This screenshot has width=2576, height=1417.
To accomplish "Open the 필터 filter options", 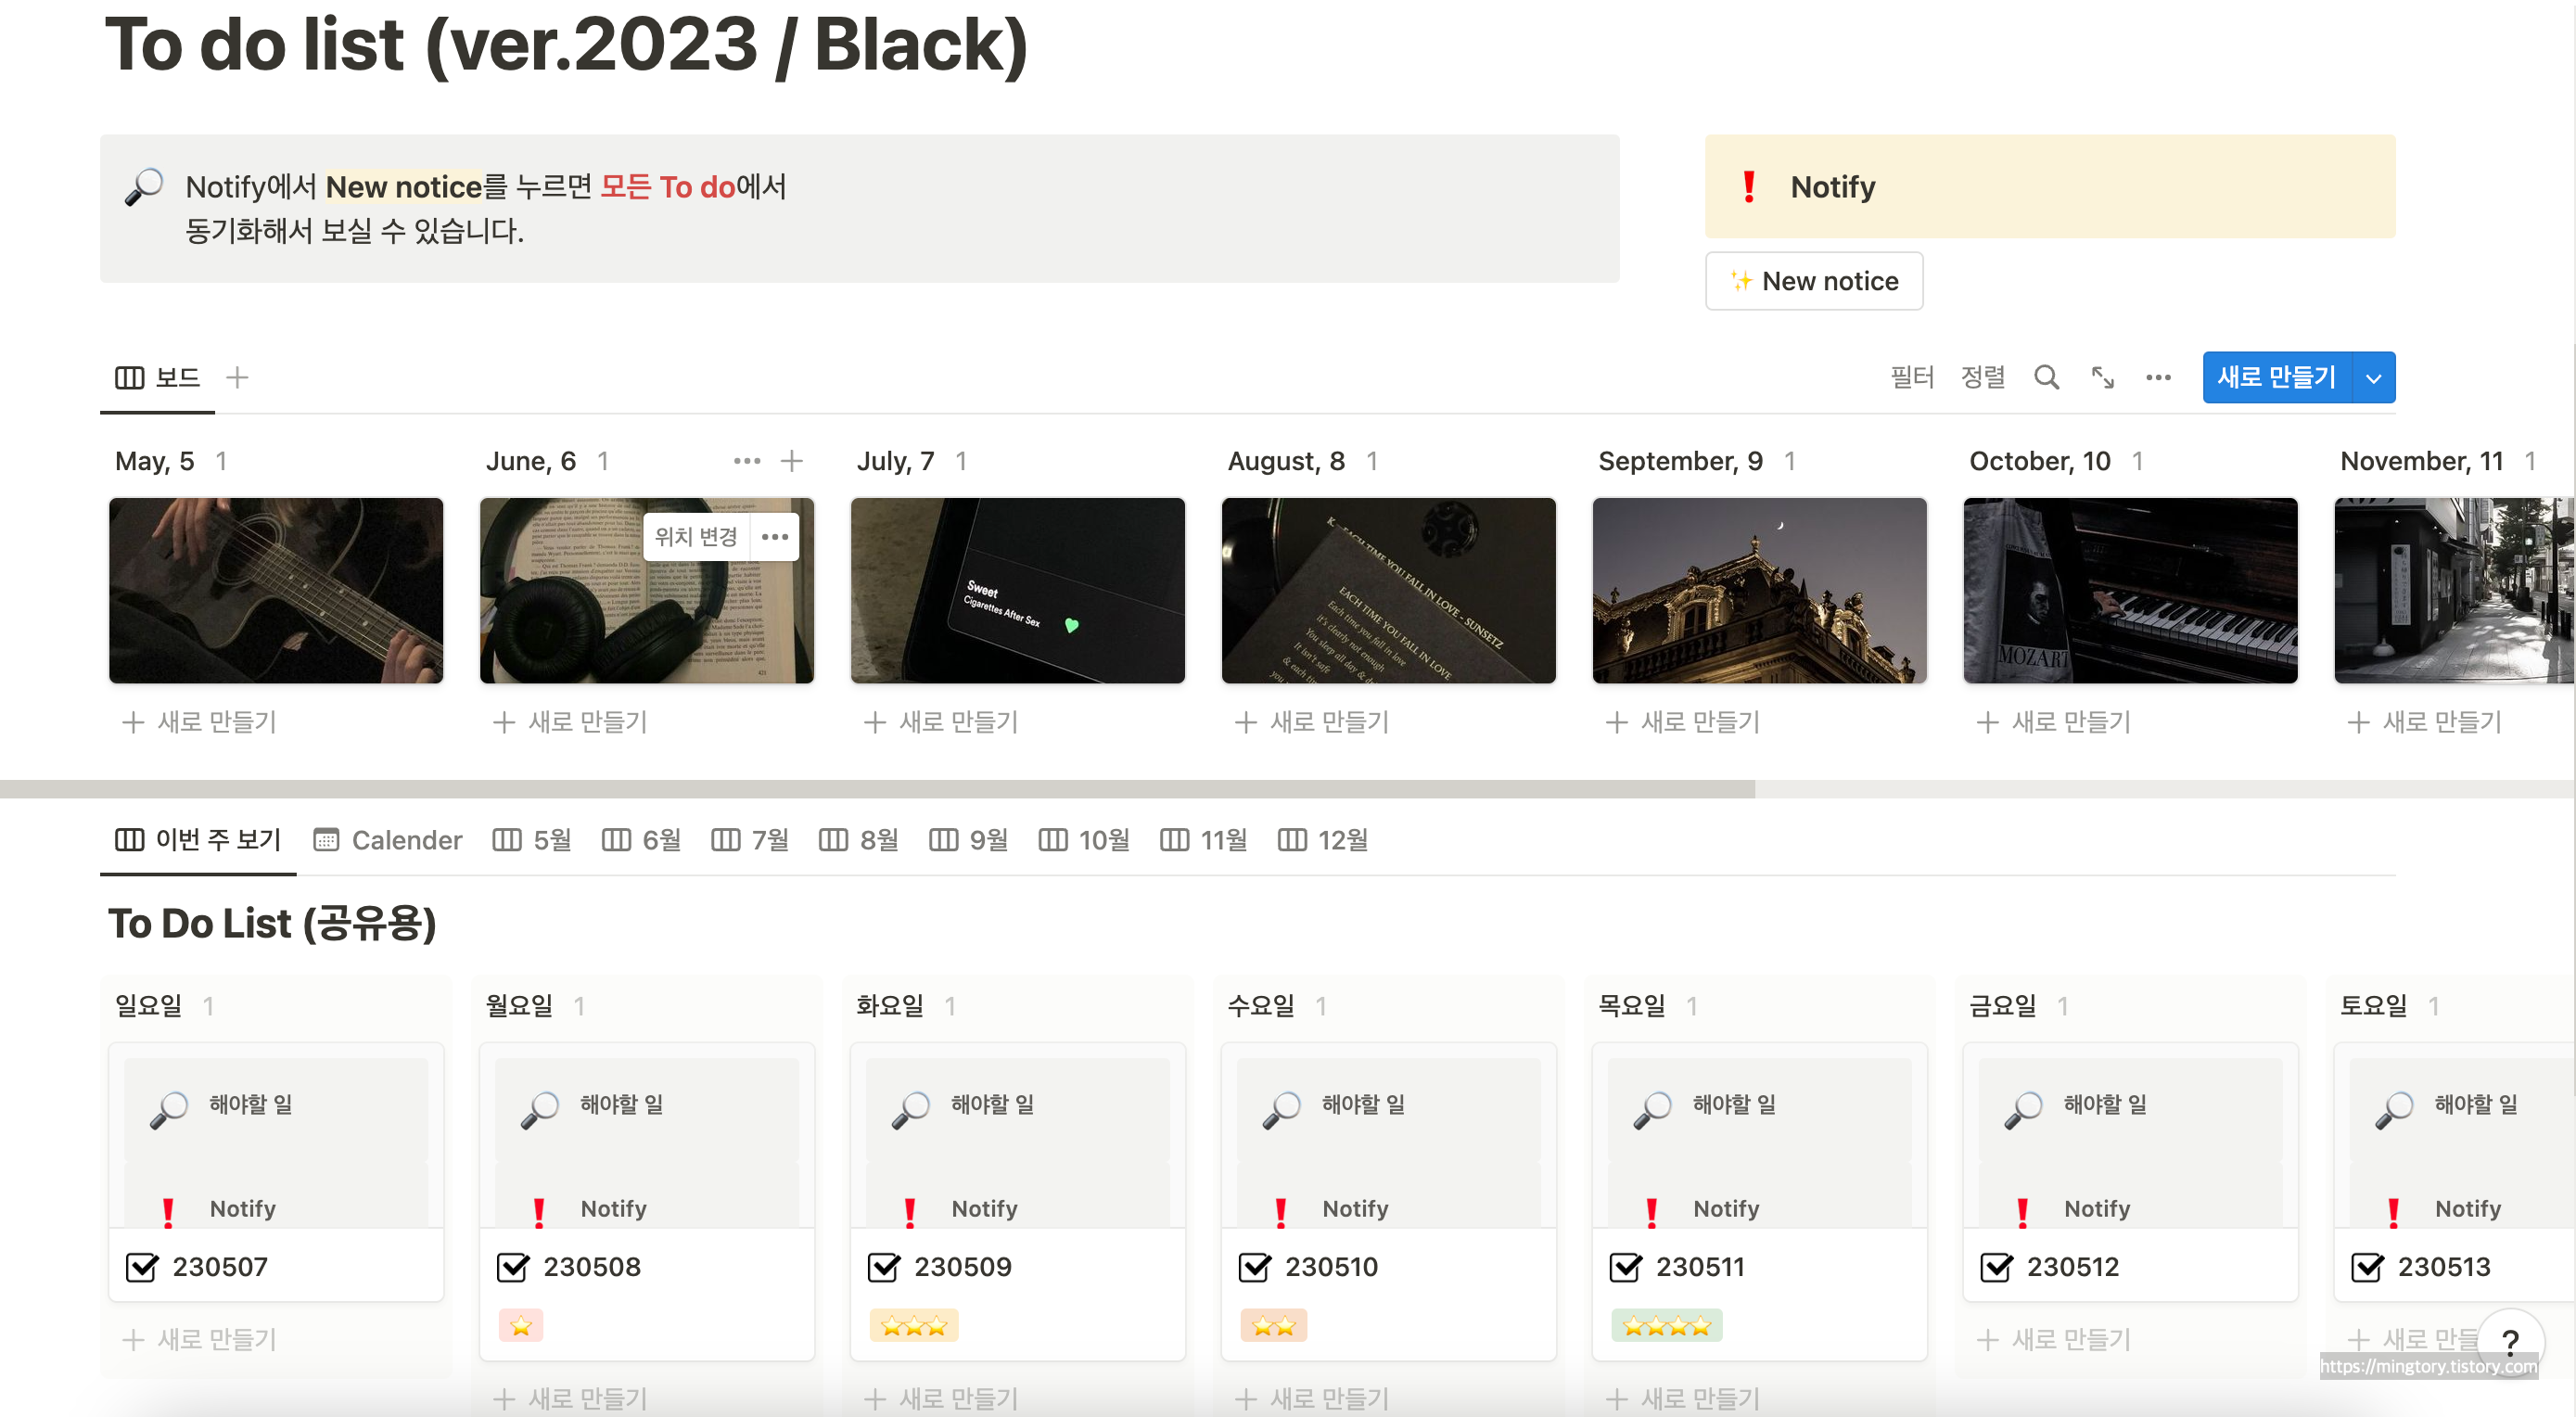I will point(1911,377).
